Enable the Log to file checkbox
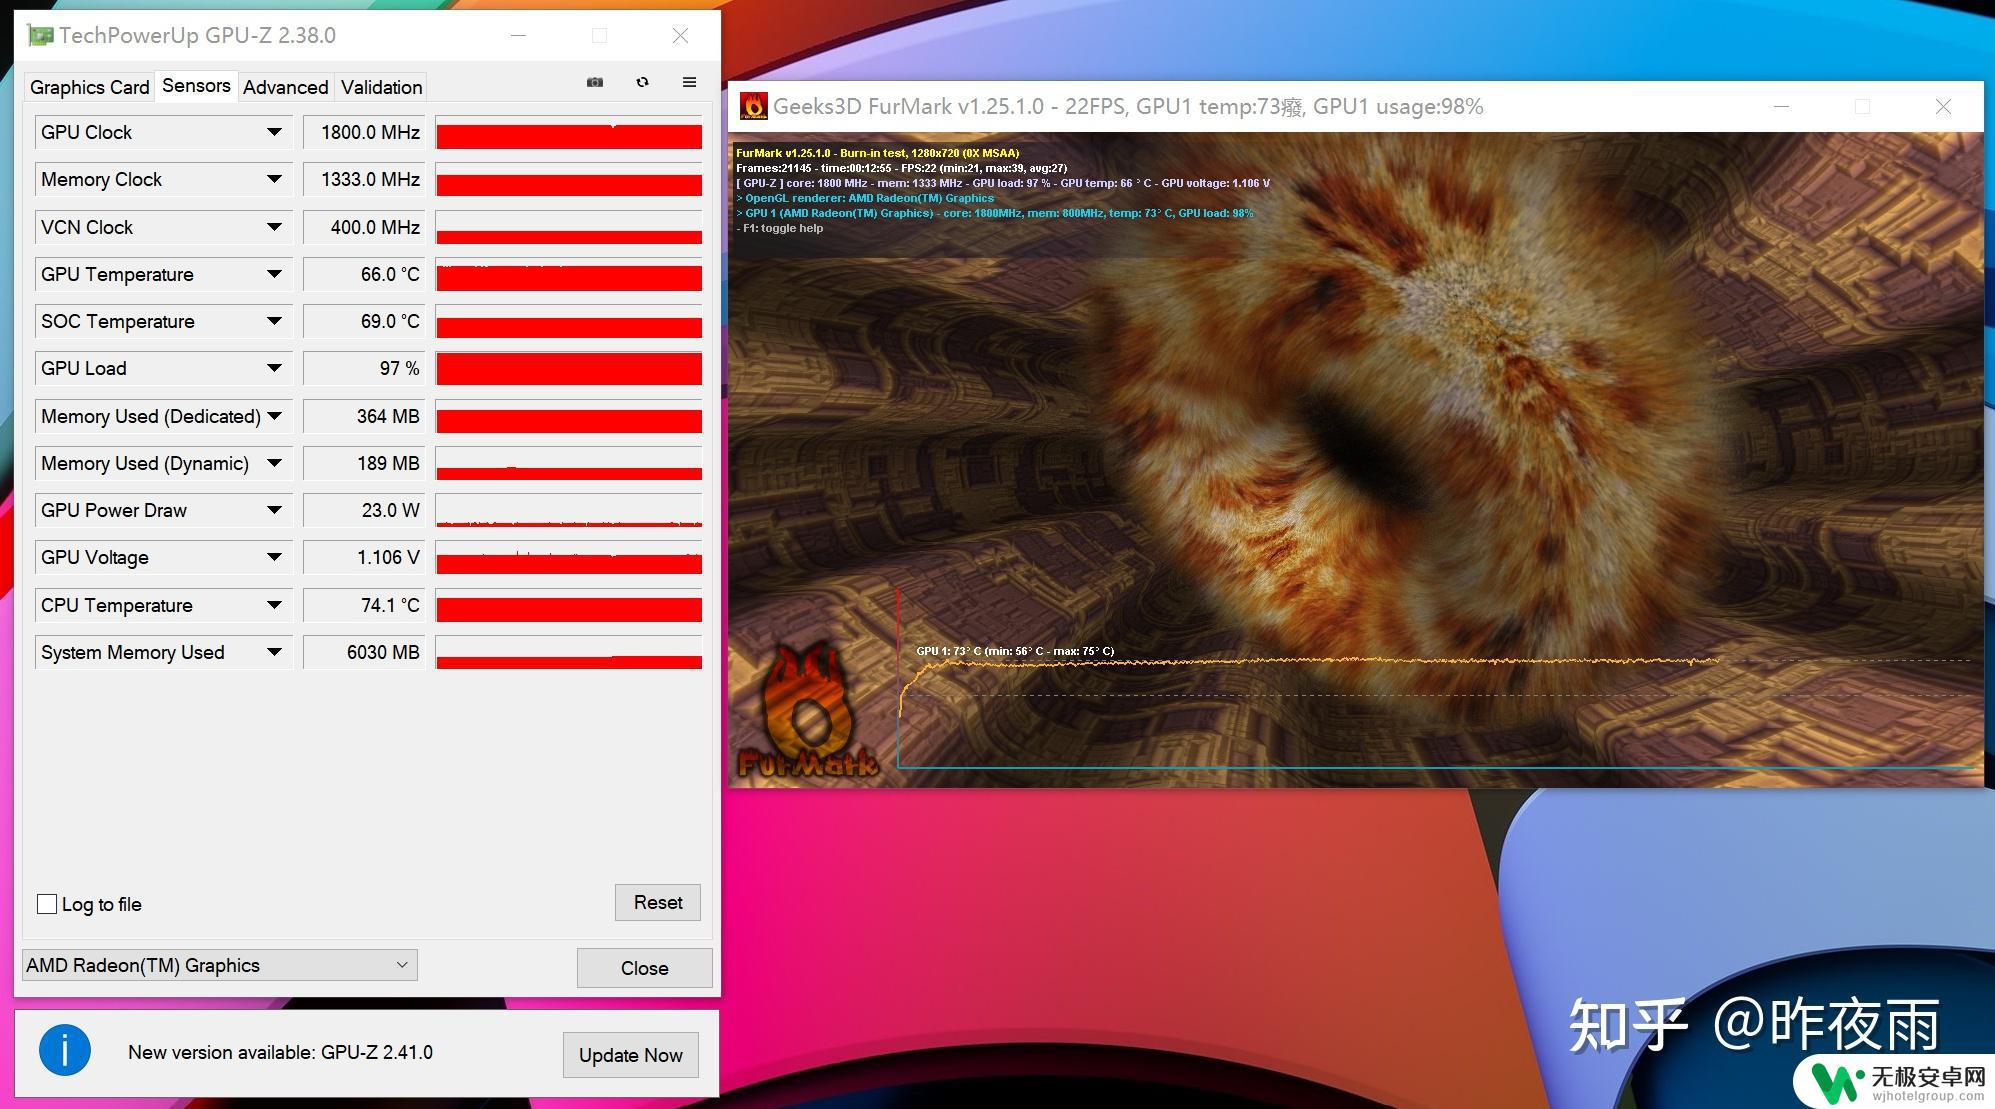Viewport: 1995px width, 1109px height. (47, 904)
